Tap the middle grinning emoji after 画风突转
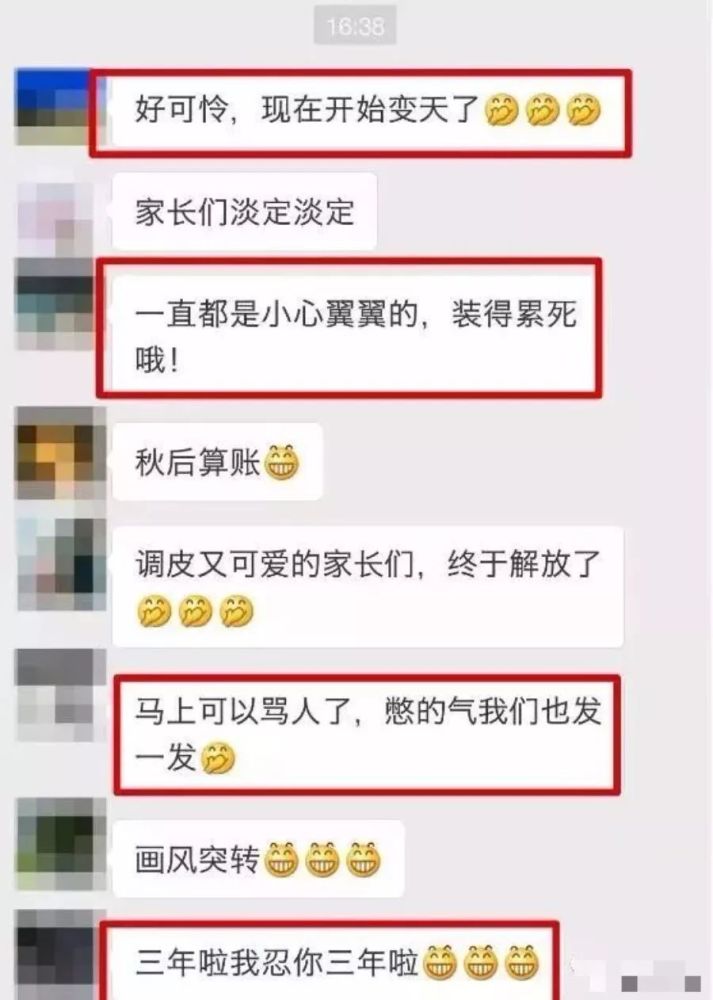 [322, 859]
